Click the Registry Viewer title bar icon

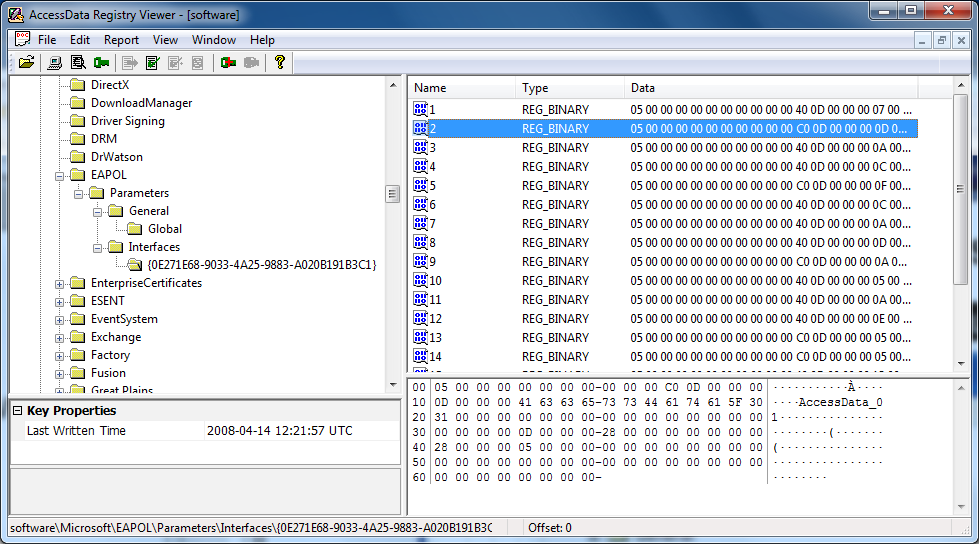[x=16, y=14]
